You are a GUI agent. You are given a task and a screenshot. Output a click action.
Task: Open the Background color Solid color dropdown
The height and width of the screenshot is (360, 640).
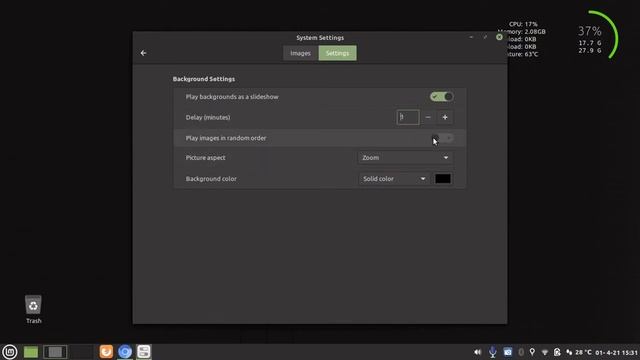[393, 179]
